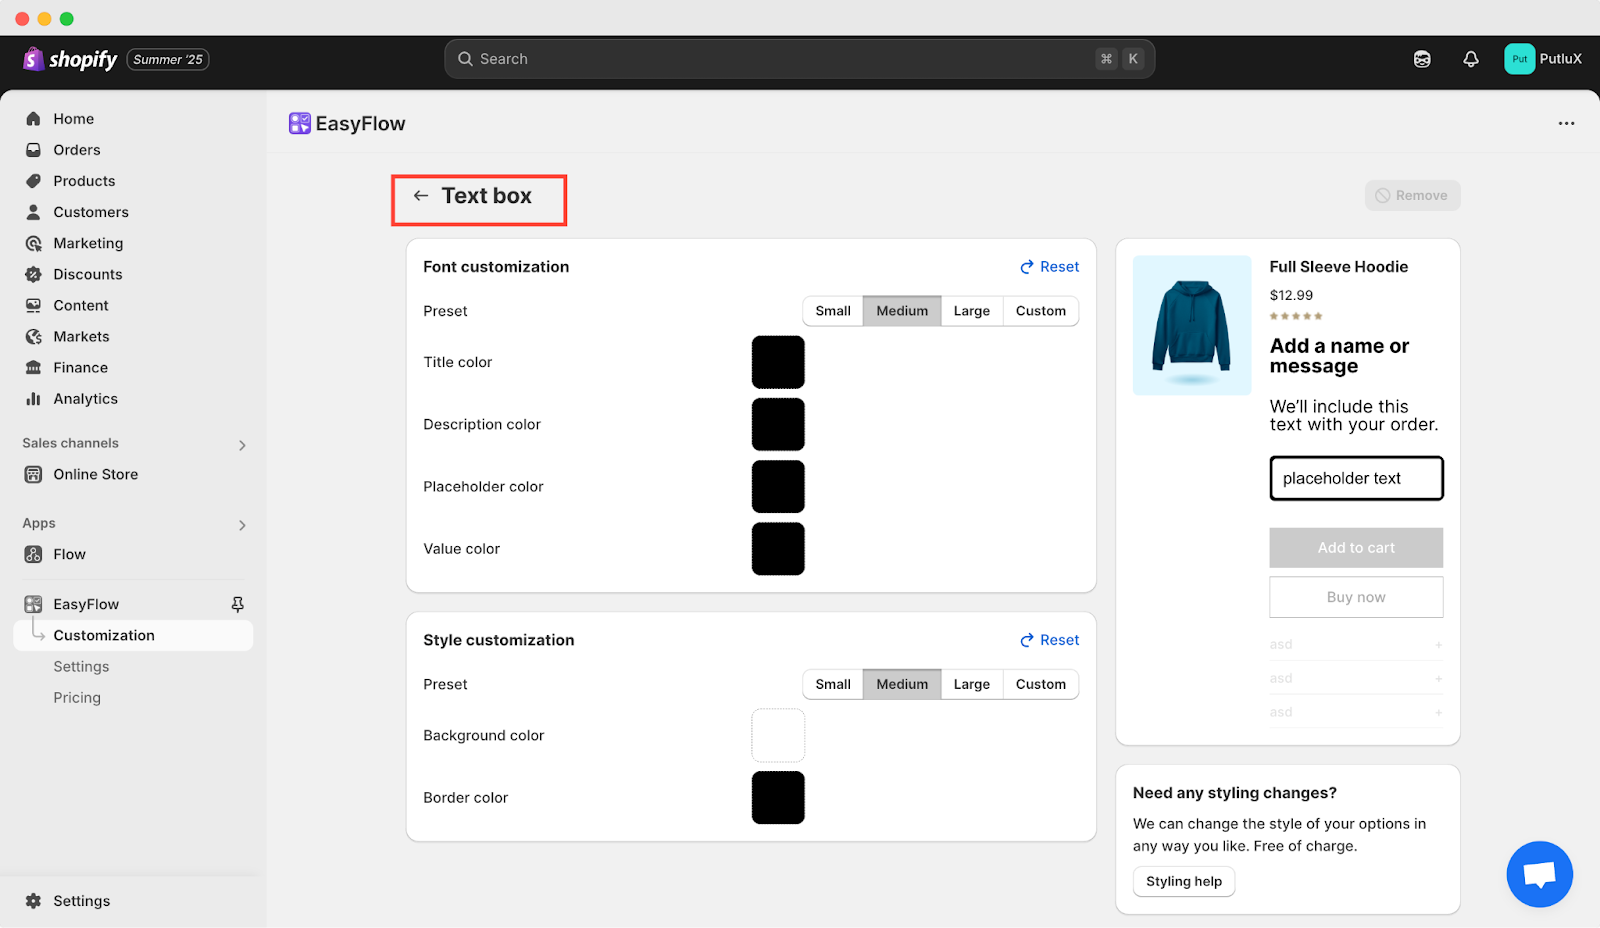Click the Finance bank icon
The width and height of the screenshot is (1600, 928).
(x=33, y=367)
